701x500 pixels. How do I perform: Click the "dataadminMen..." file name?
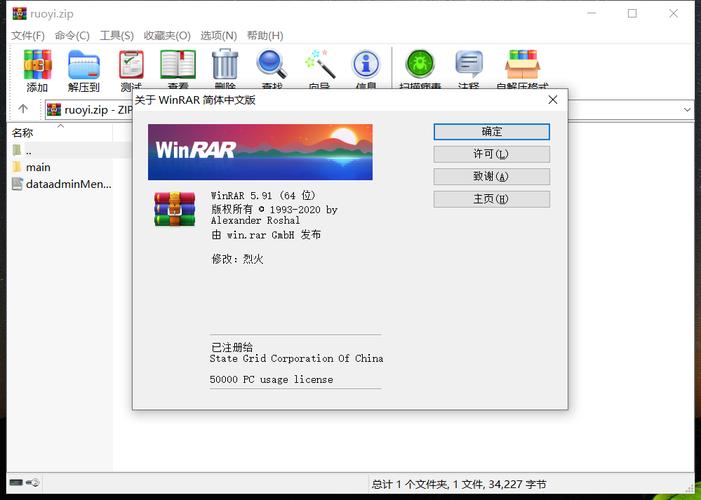[x=69, y=184]
